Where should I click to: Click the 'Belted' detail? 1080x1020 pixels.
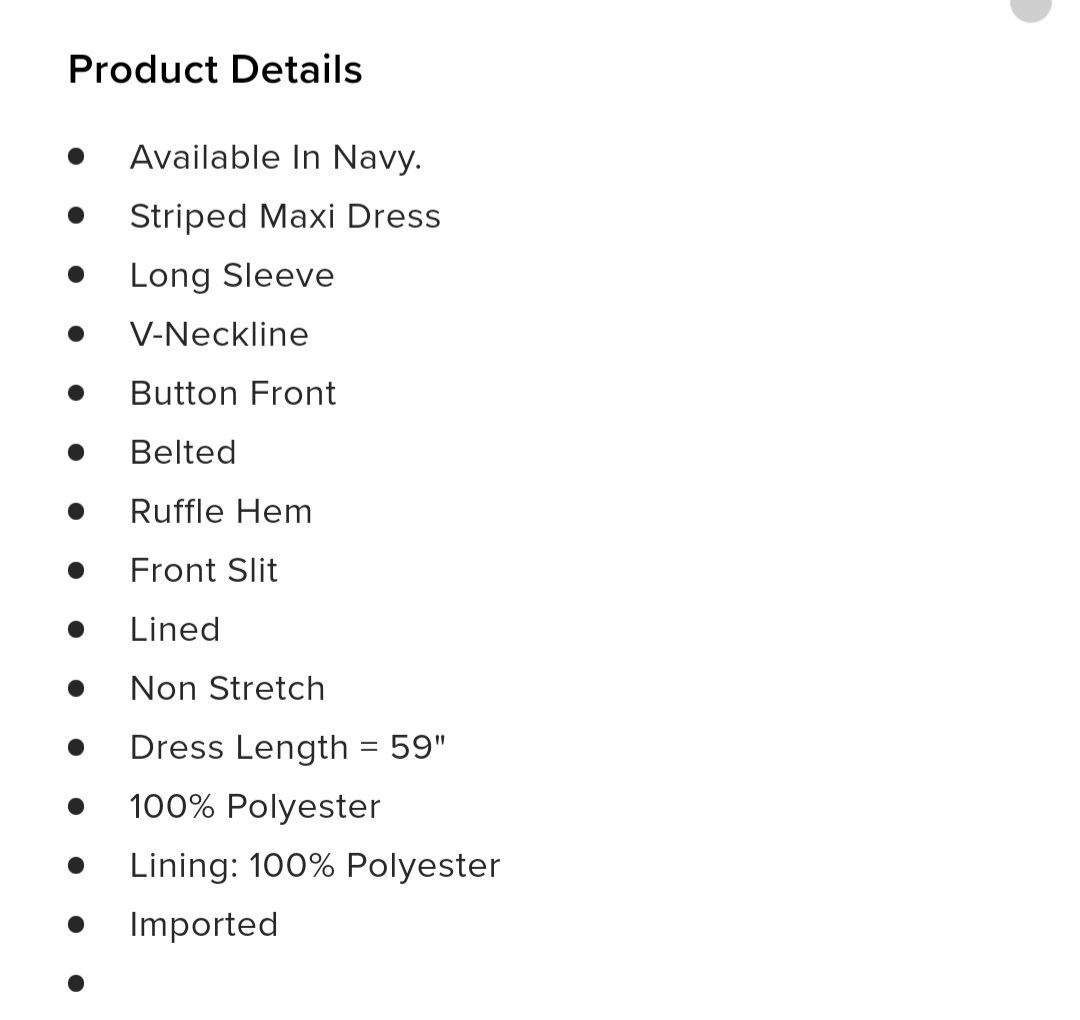click(183, 452)
